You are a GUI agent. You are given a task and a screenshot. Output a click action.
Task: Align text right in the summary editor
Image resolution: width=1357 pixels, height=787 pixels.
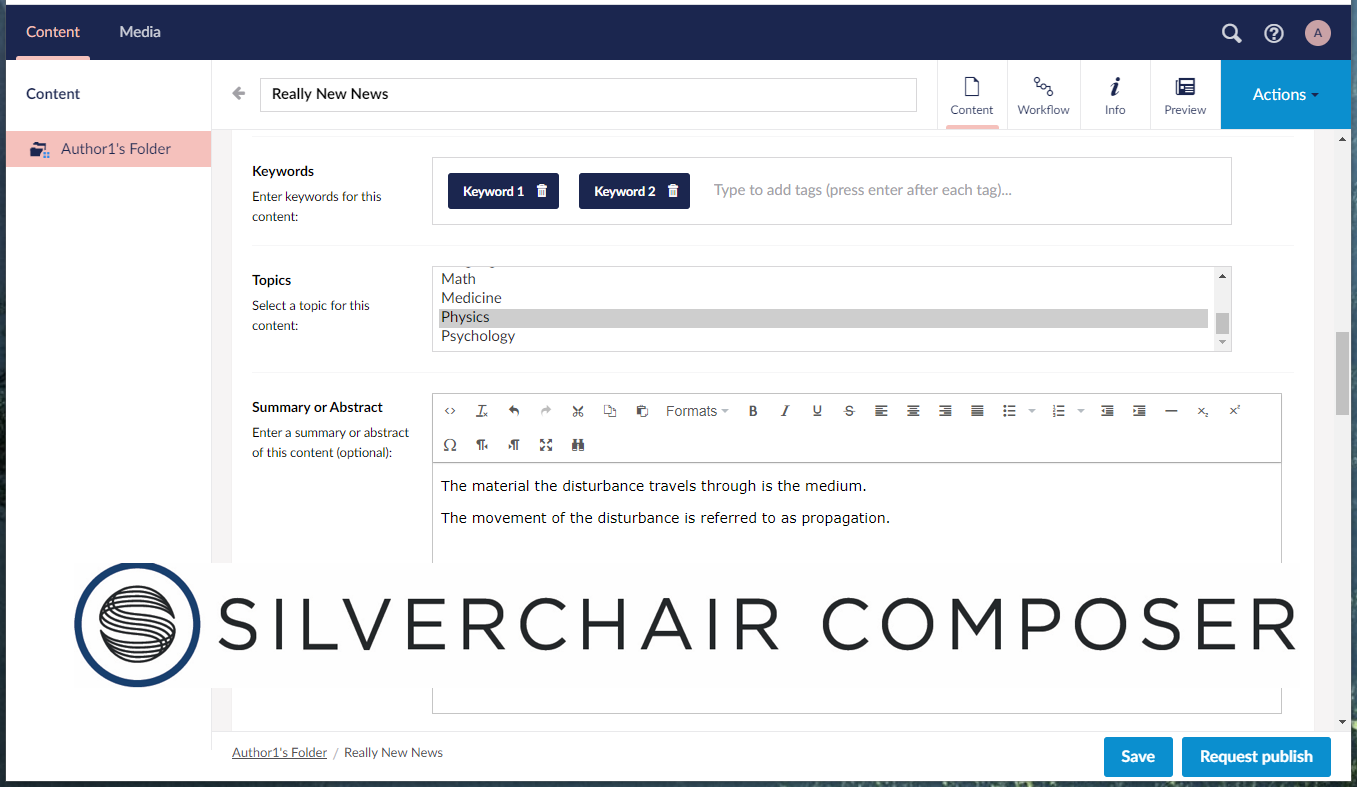pyautogui.click(x=945, y=411)
